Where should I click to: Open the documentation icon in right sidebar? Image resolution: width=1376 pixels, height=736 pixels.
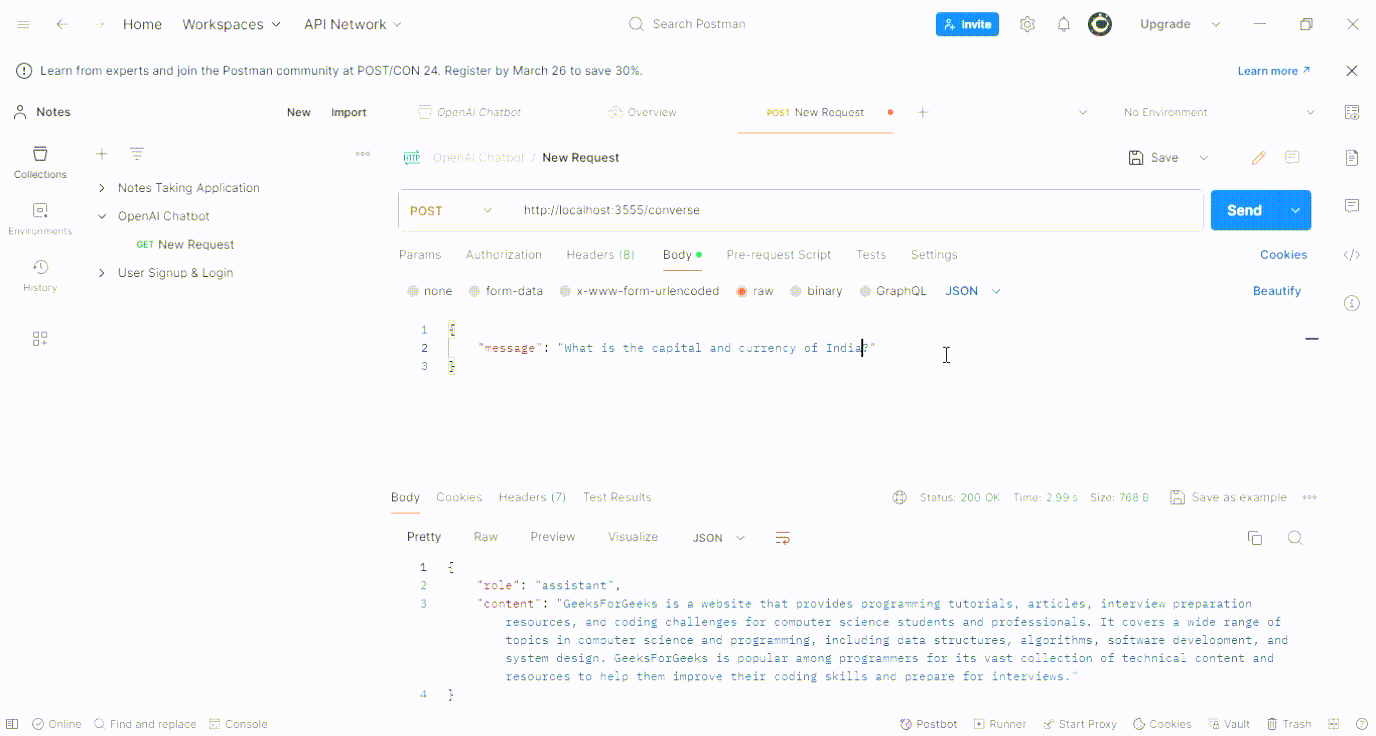[x=1352, y=158]
